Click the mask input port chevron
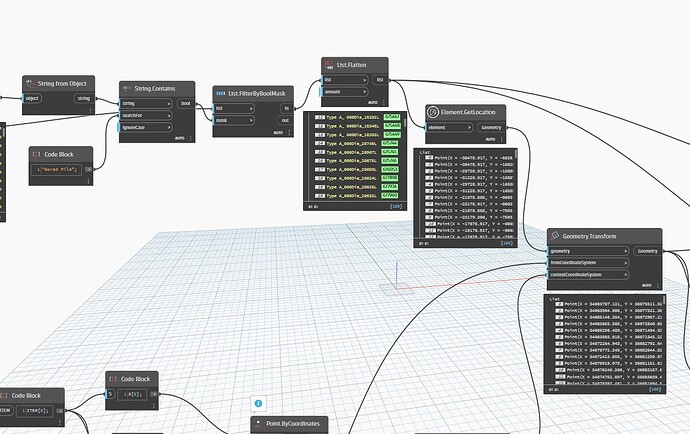Viewport: 690px width, 434px height. 251,120
